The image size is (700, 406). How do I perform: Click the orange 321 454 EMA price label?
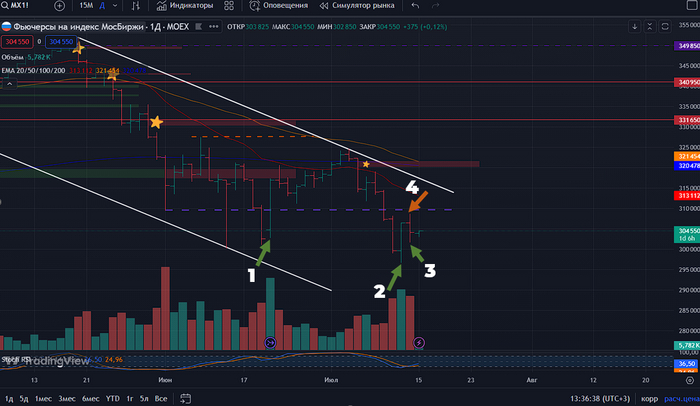(x=687, y=156)
